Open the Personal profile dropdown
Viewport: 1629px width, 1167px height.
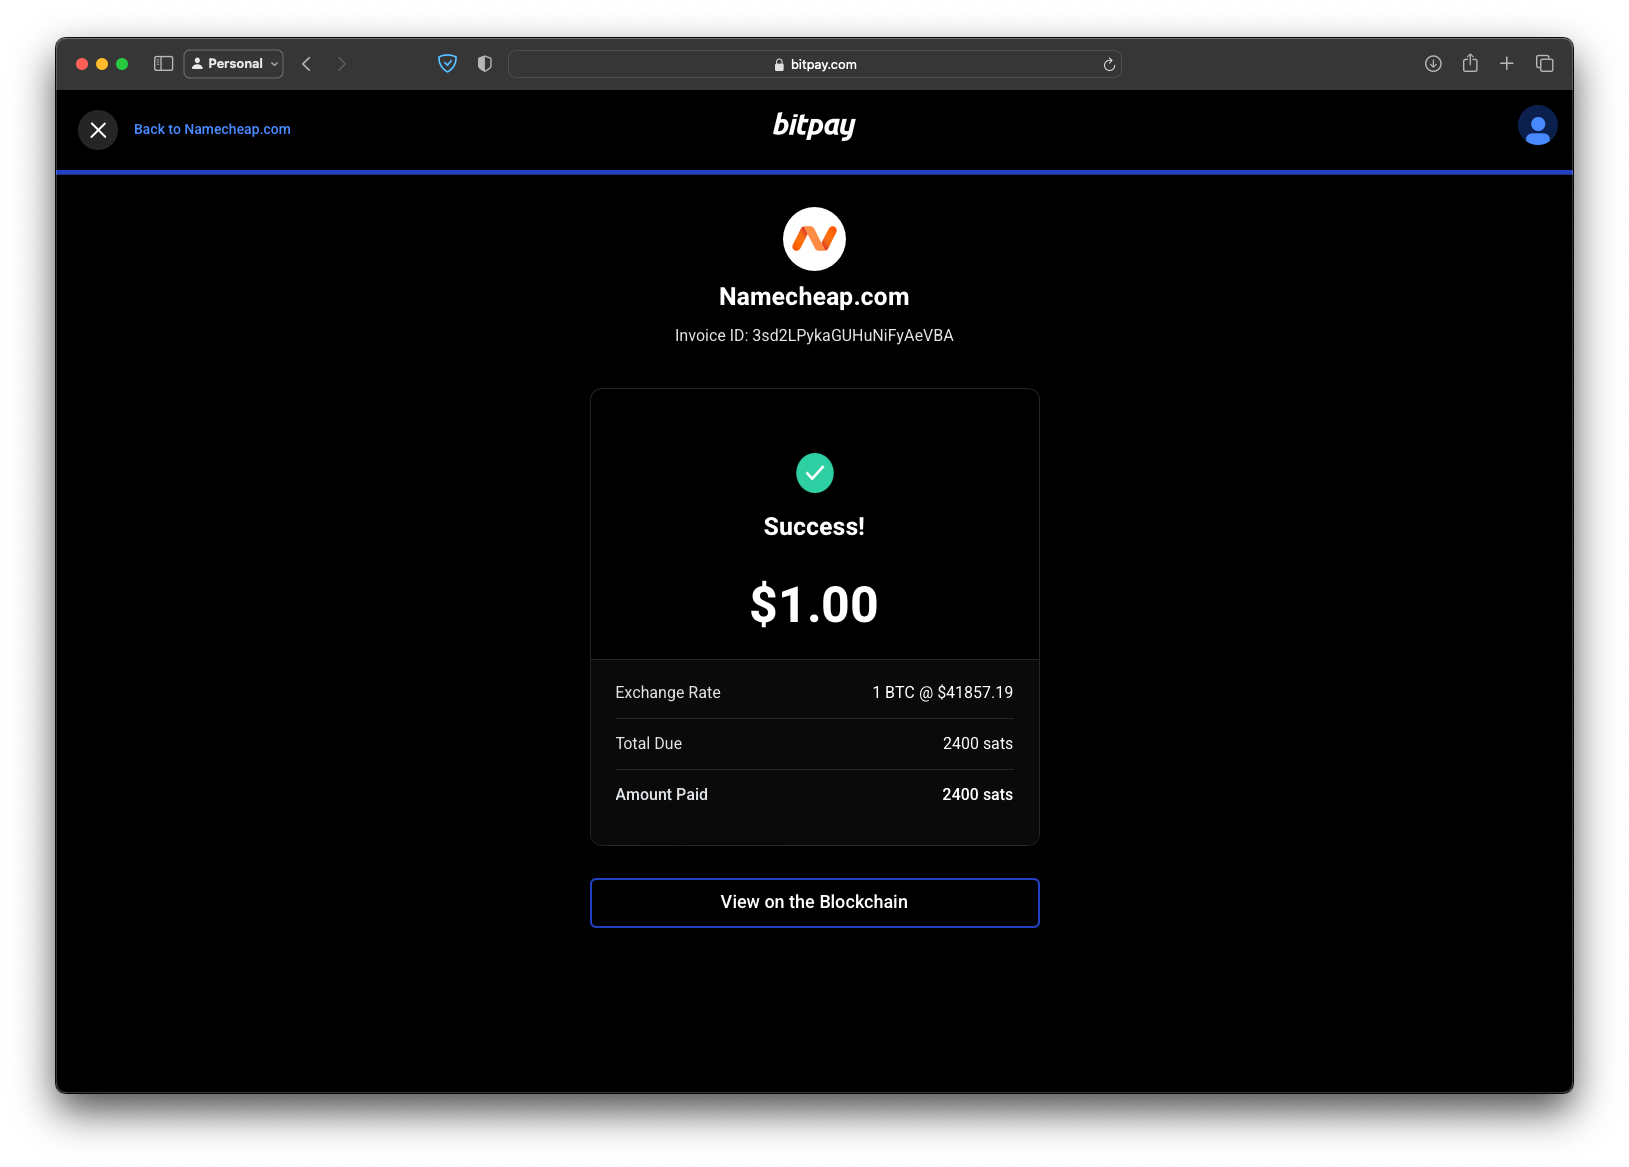click(x=234, y=64)
